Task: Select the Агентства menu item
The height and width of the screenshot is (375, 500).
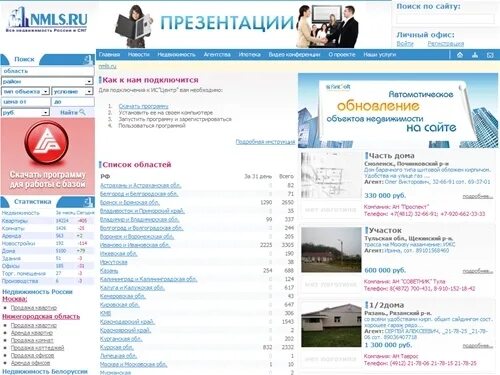Action: pyautogui.click(x=217, y=54)
